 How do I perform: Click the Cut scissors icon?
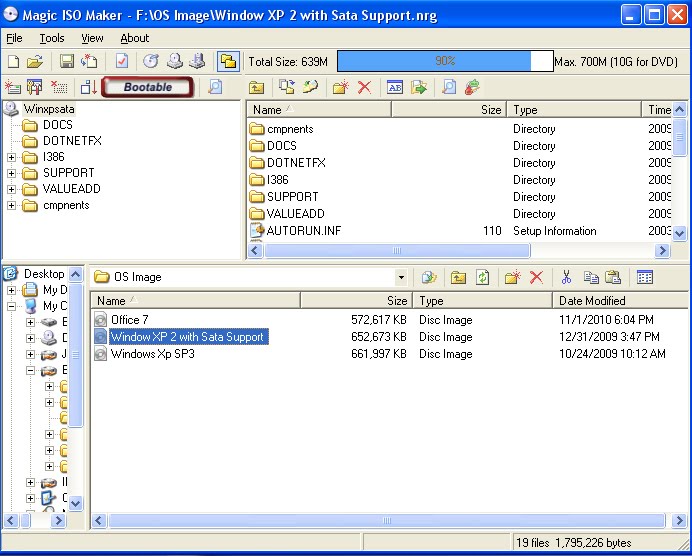(566, 278)
